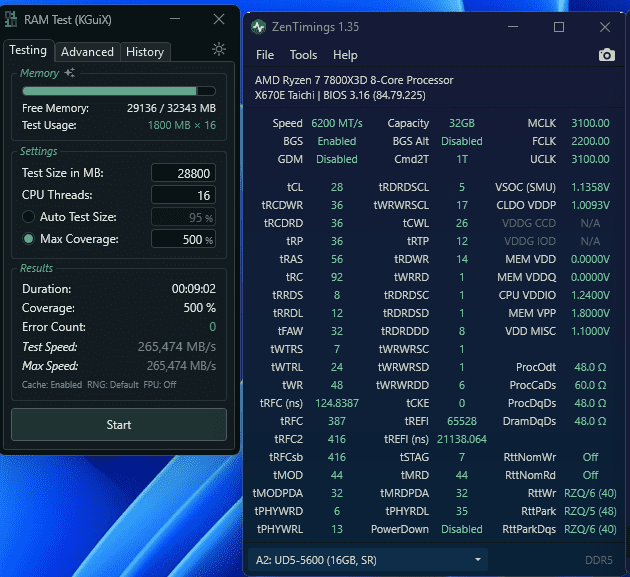
Task: Open the Advanced tab in RAM Test
Action: click(x=87, y=52)
